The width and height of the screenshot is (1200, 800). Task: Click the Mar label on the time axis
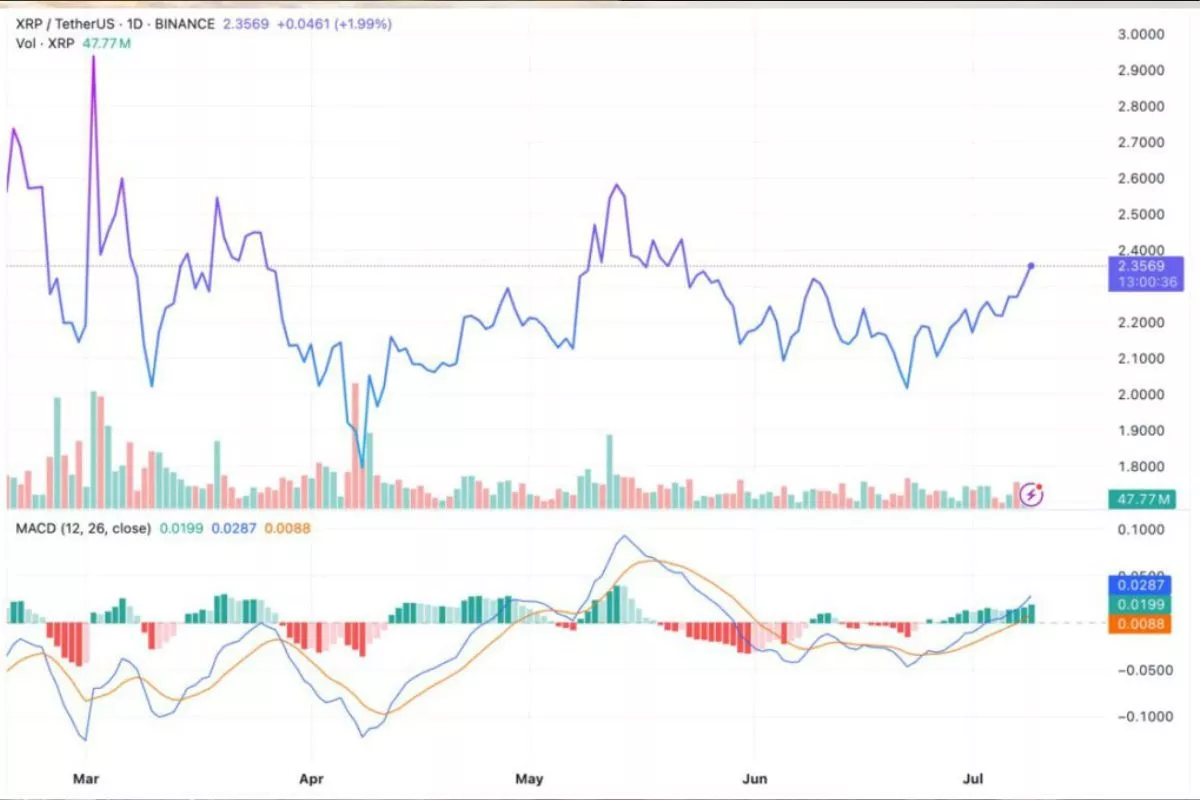click(x=87, y=777)
